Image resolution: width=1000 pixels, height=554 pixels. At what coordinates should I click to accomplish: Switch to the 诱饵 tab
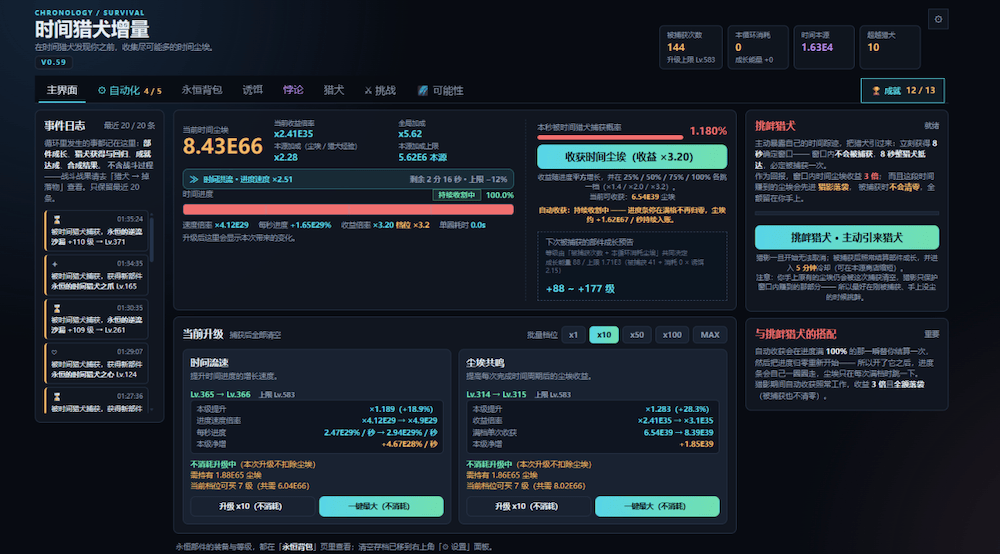[253, 91]
